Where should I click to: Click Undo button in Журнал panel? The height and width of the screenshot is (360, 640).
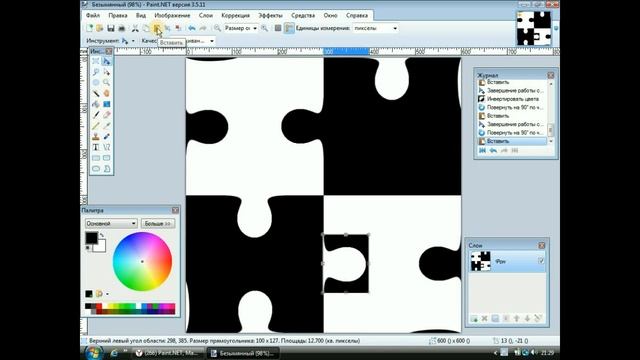click(493, 151)
